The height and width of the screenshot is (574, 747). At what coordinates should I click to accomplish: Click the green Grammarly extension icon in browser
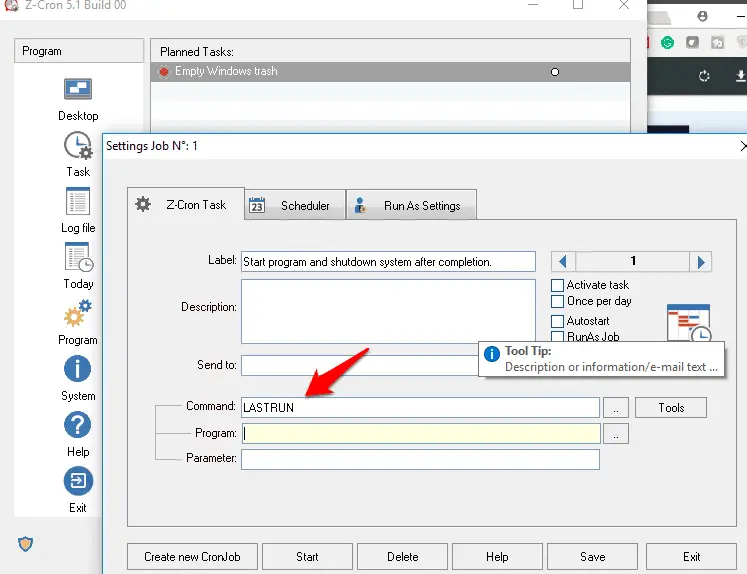click(667, 43)
